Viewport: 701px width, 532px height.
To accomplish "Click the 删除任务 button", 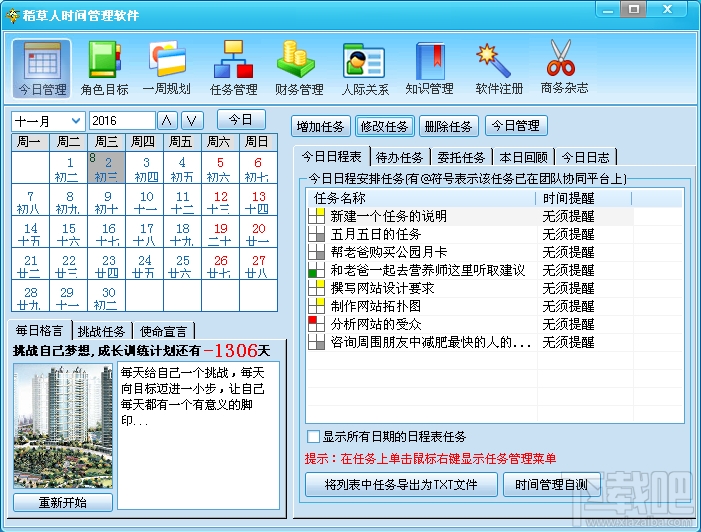I will (448, 127).
